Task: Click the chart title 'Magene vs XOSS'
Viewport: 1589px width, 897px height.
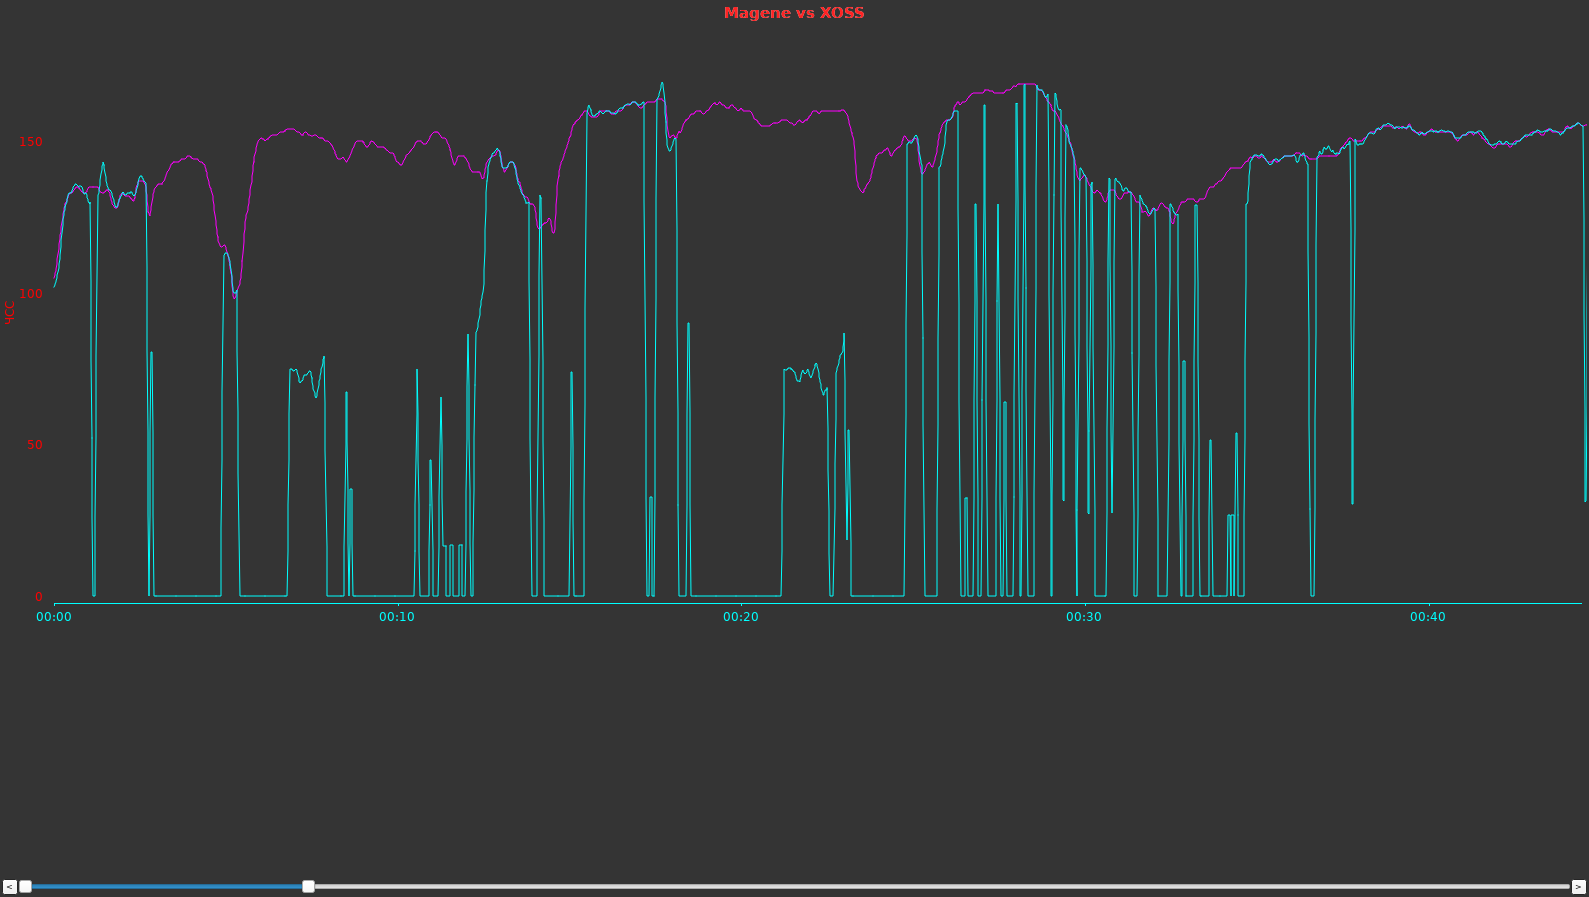Action: click(x=794, y=13)
